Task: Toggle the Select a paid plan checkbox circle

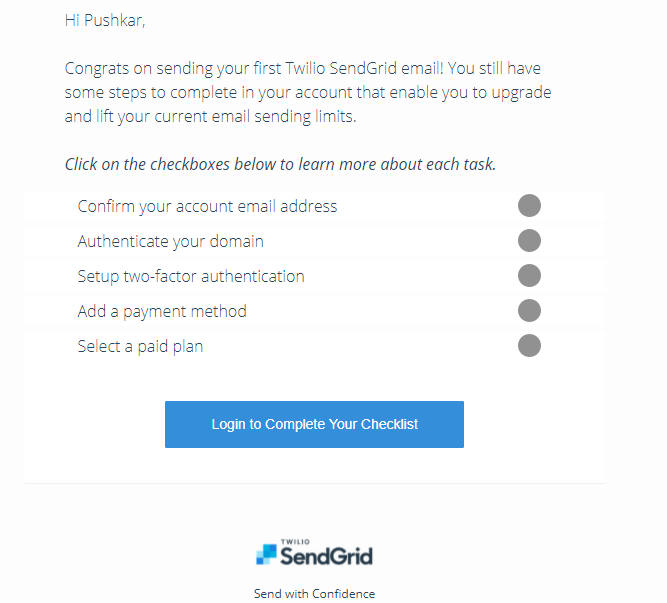Action: tap(529, 345)
